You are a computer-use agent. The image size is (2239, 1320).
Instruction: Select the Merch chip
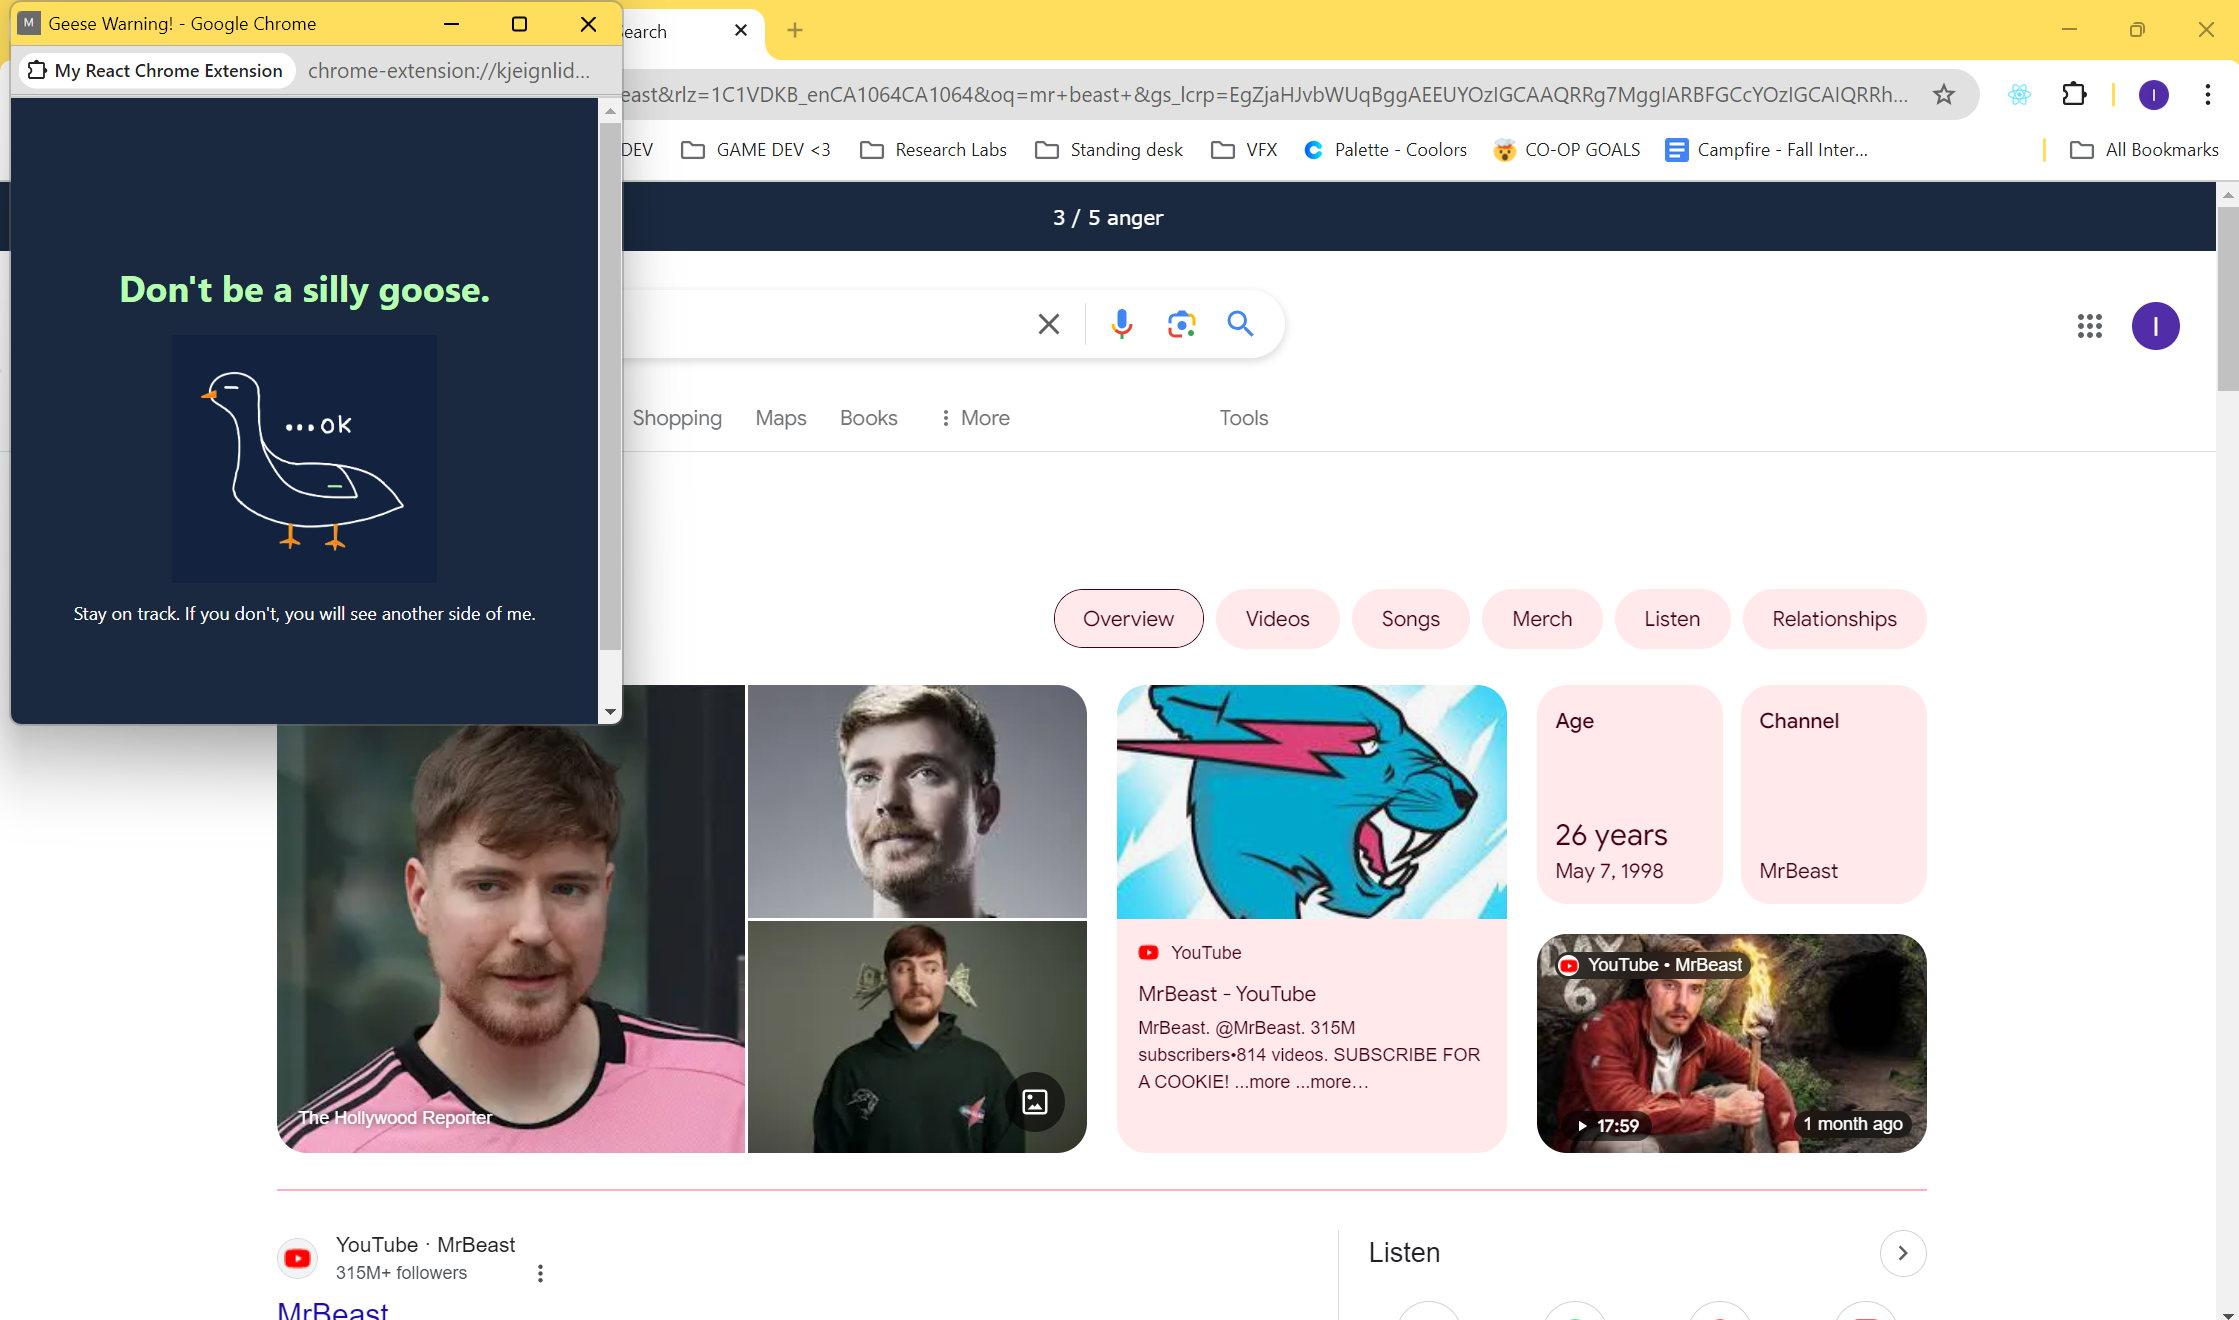click(1541, 619)
